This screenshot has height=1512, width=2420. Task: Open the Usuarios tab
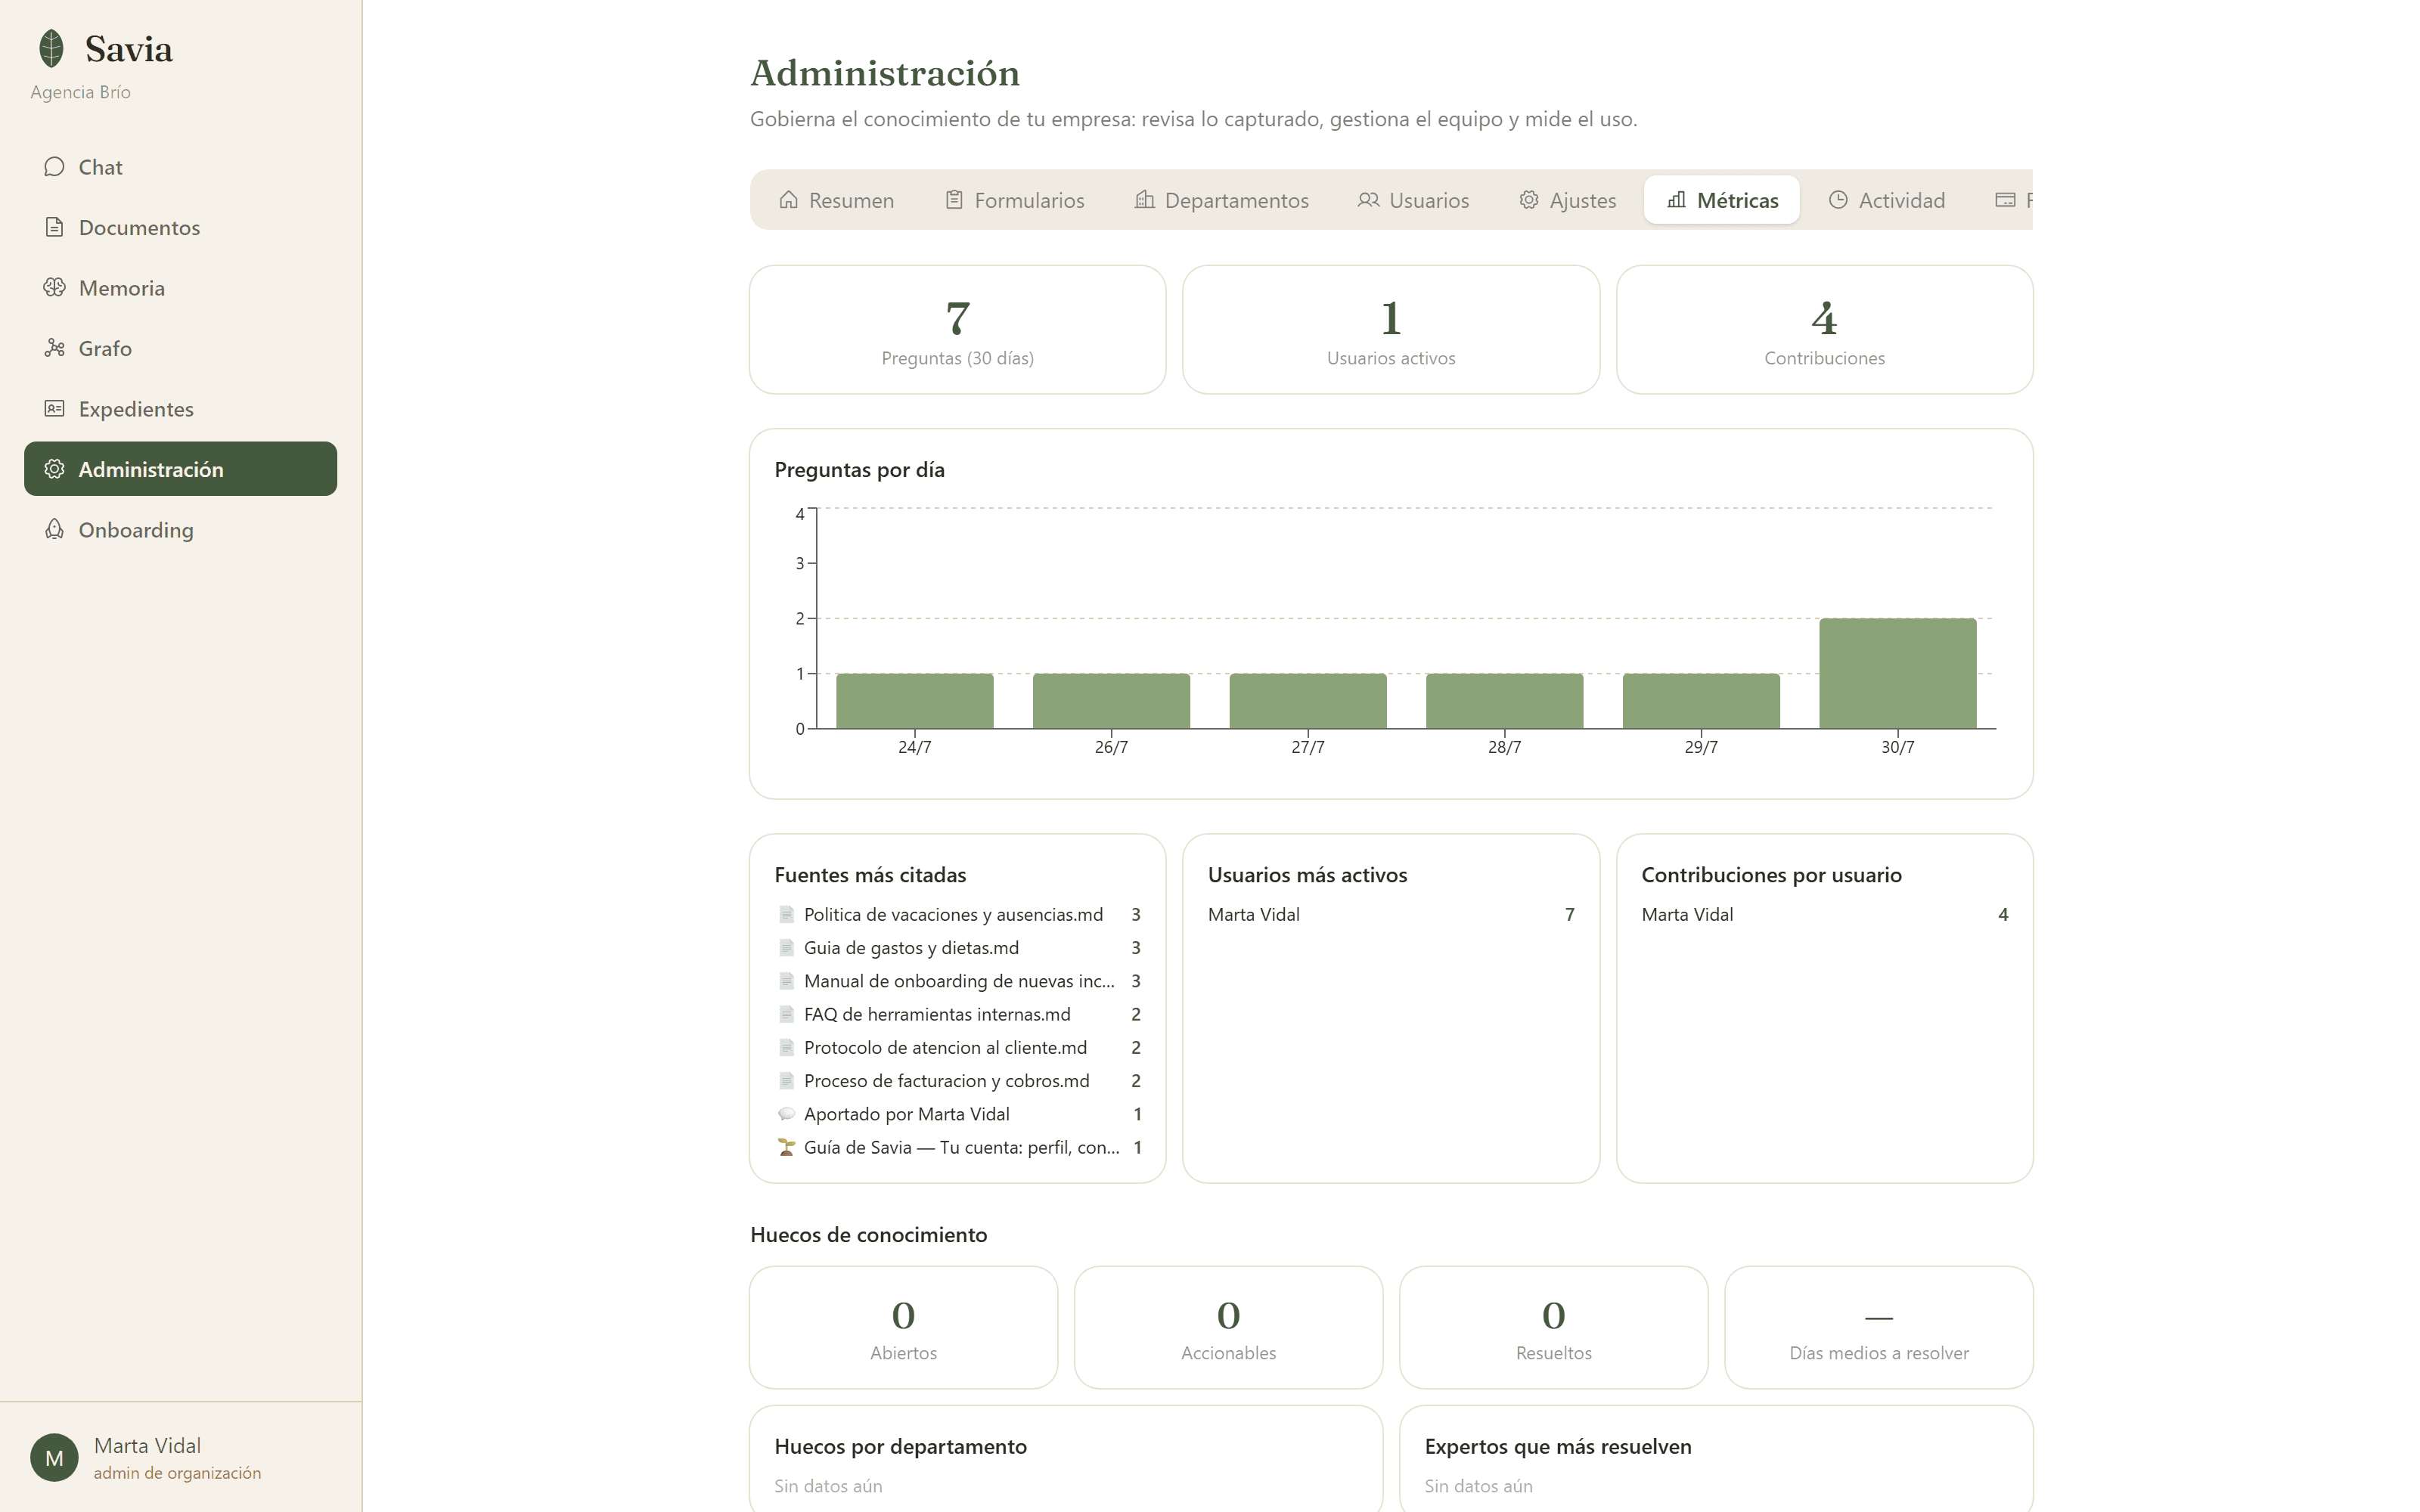(1413, 200)
